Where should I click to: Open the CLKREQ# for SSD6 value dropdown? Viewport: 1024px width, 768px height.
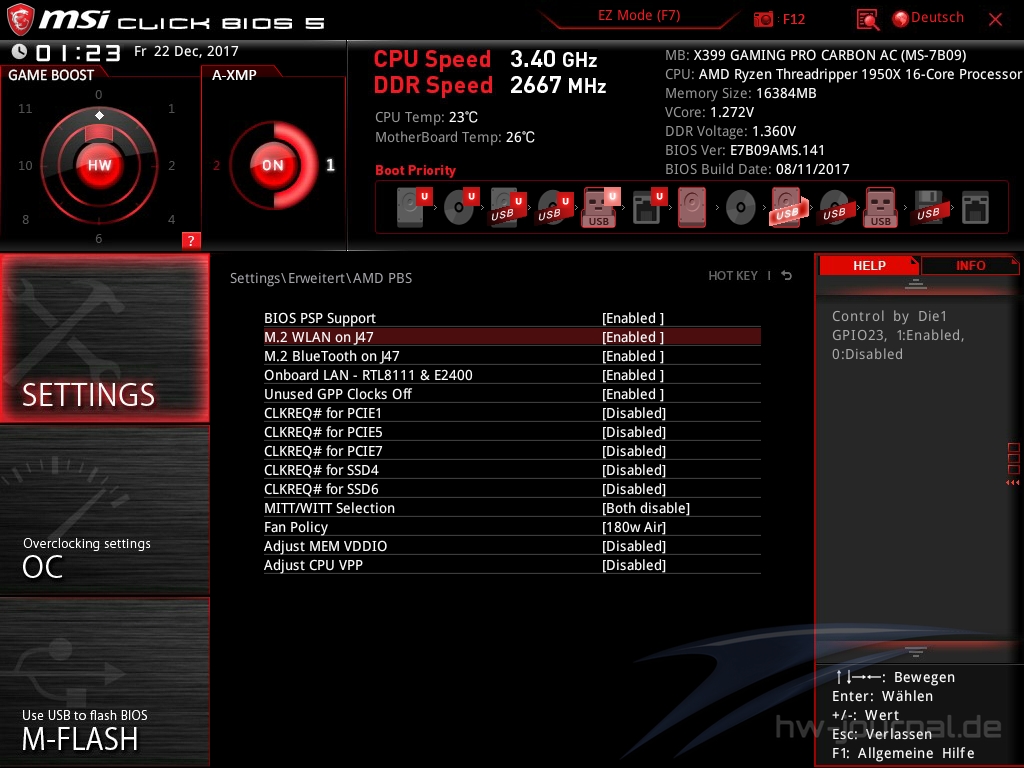[633, 489]
